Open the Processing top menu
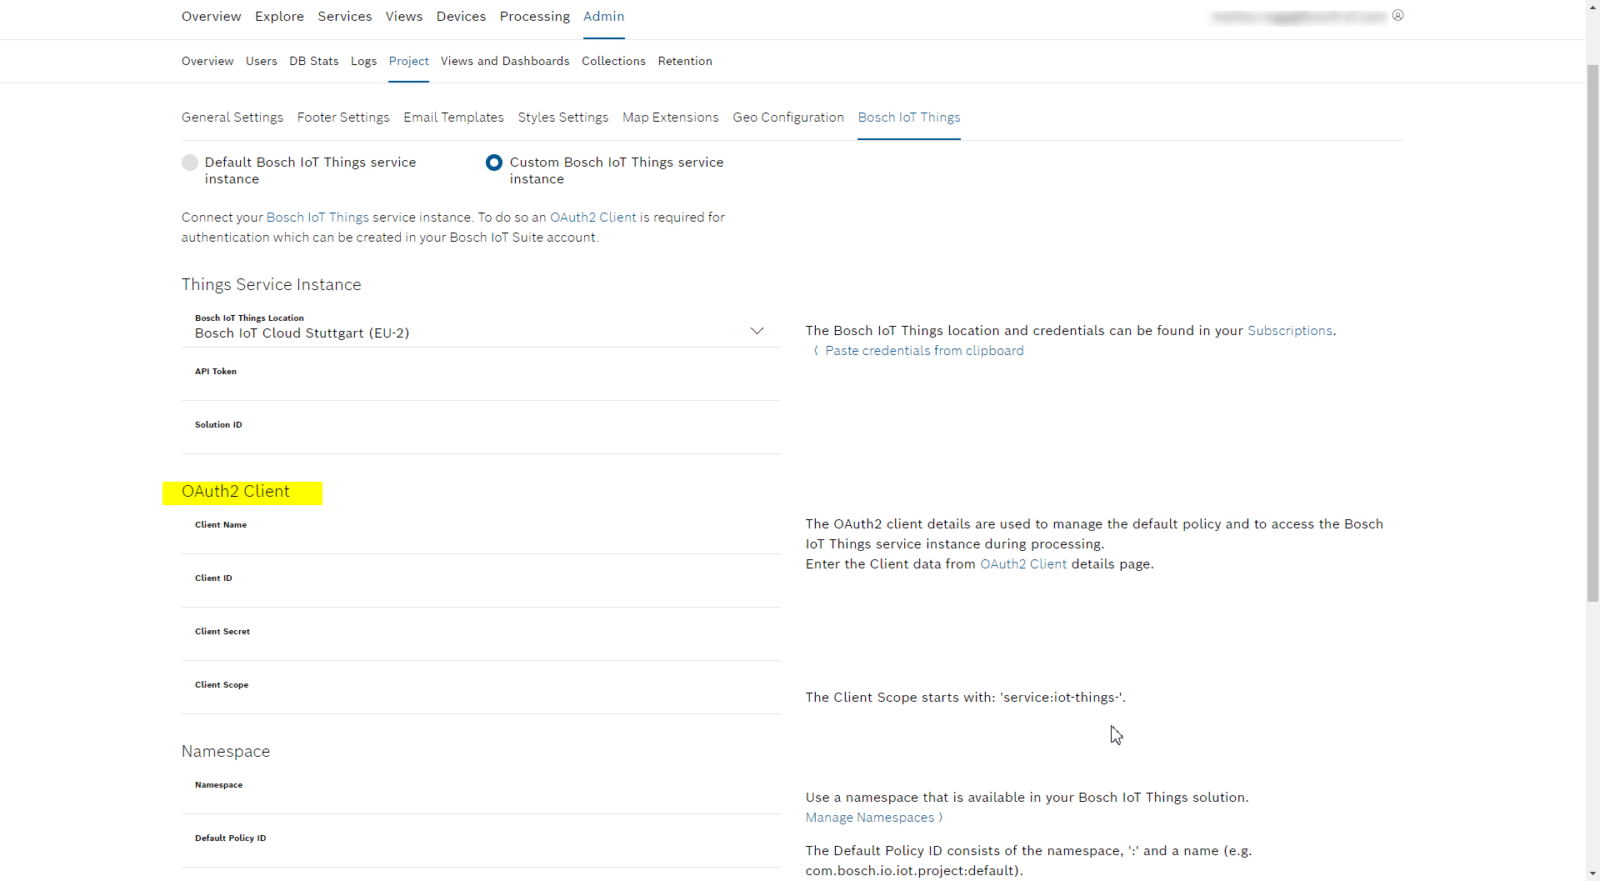 point(534,17)
